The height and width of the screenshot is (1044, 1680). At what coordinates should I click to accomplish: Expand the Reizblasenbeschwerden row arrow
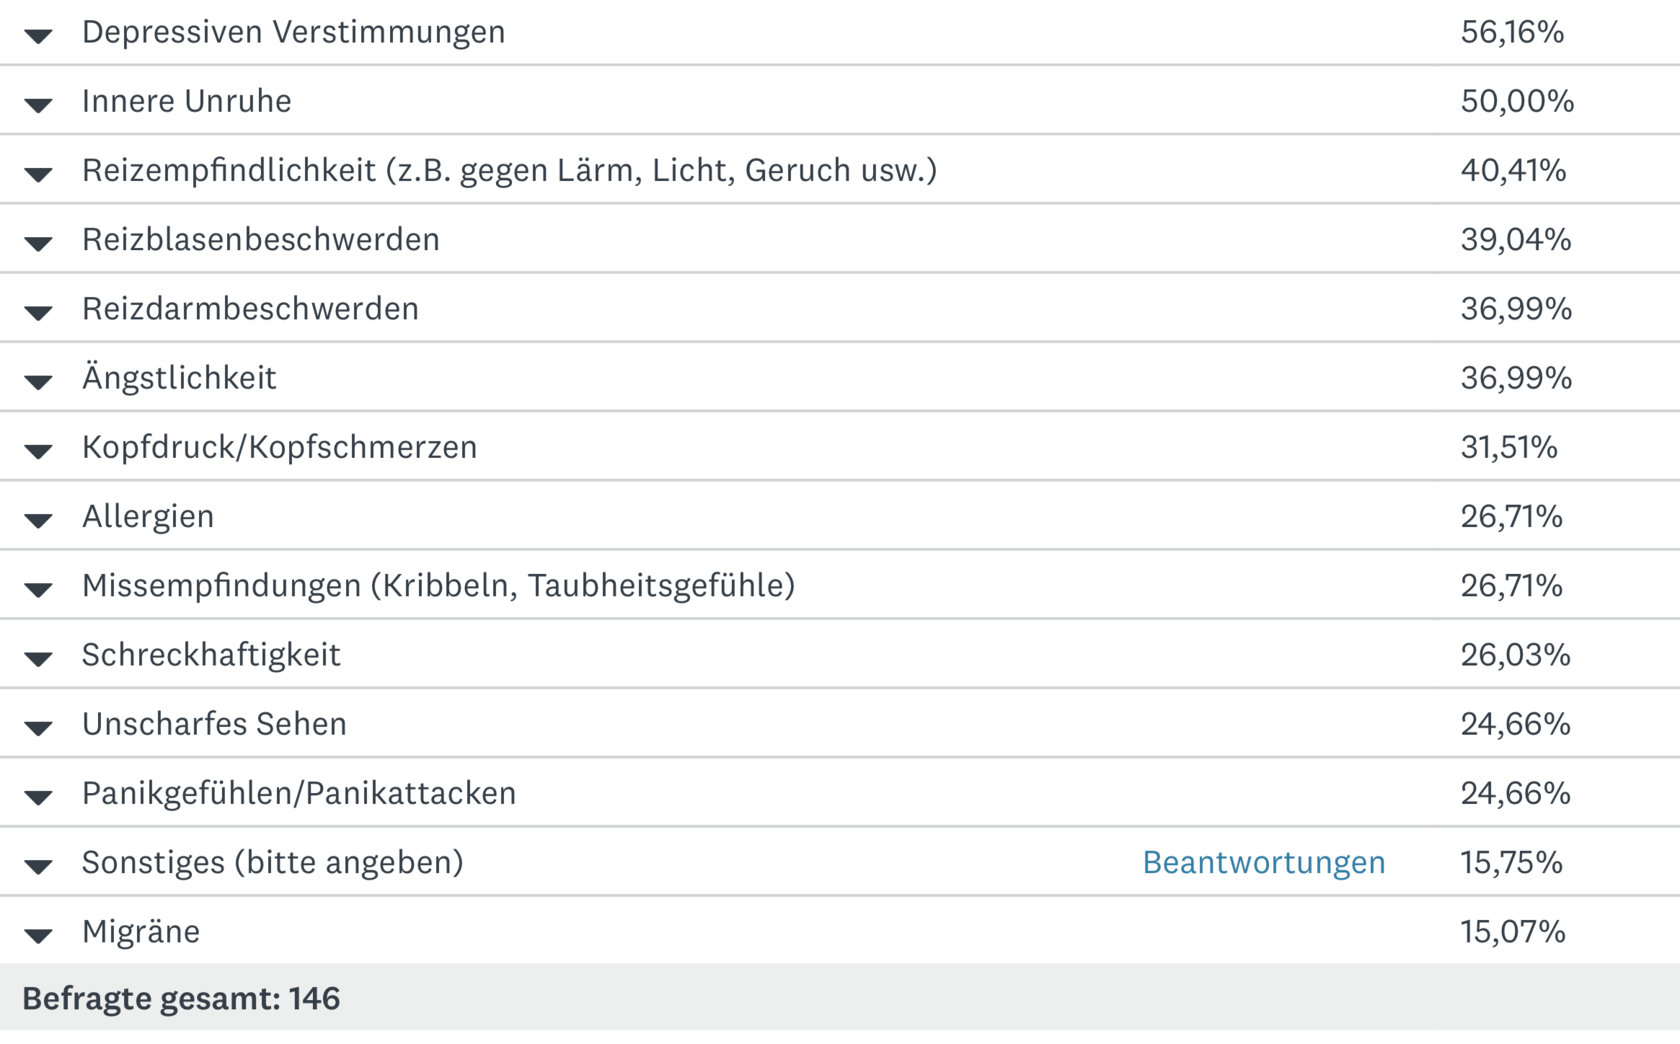click(x=38, y=243)
